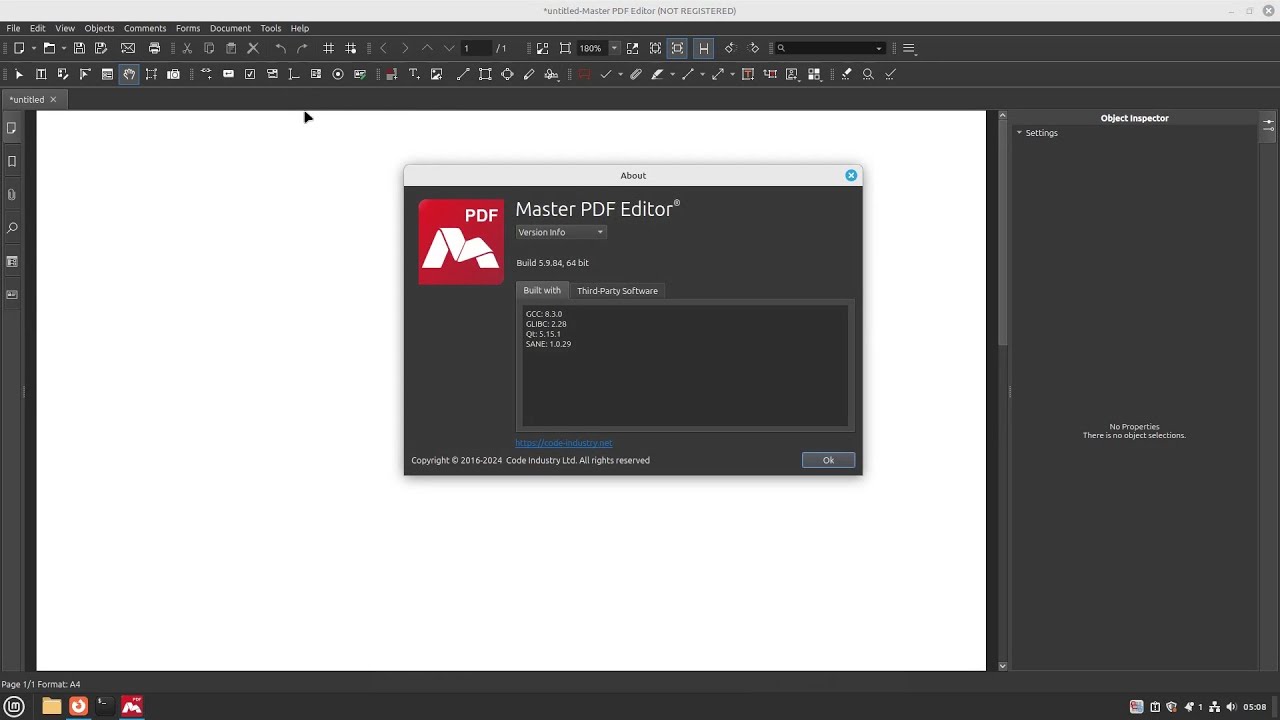Image resolution: width=1280 pixels, height=720 pixels.
Task: Select the snapshot camera tool
Action: click(173, 74)
